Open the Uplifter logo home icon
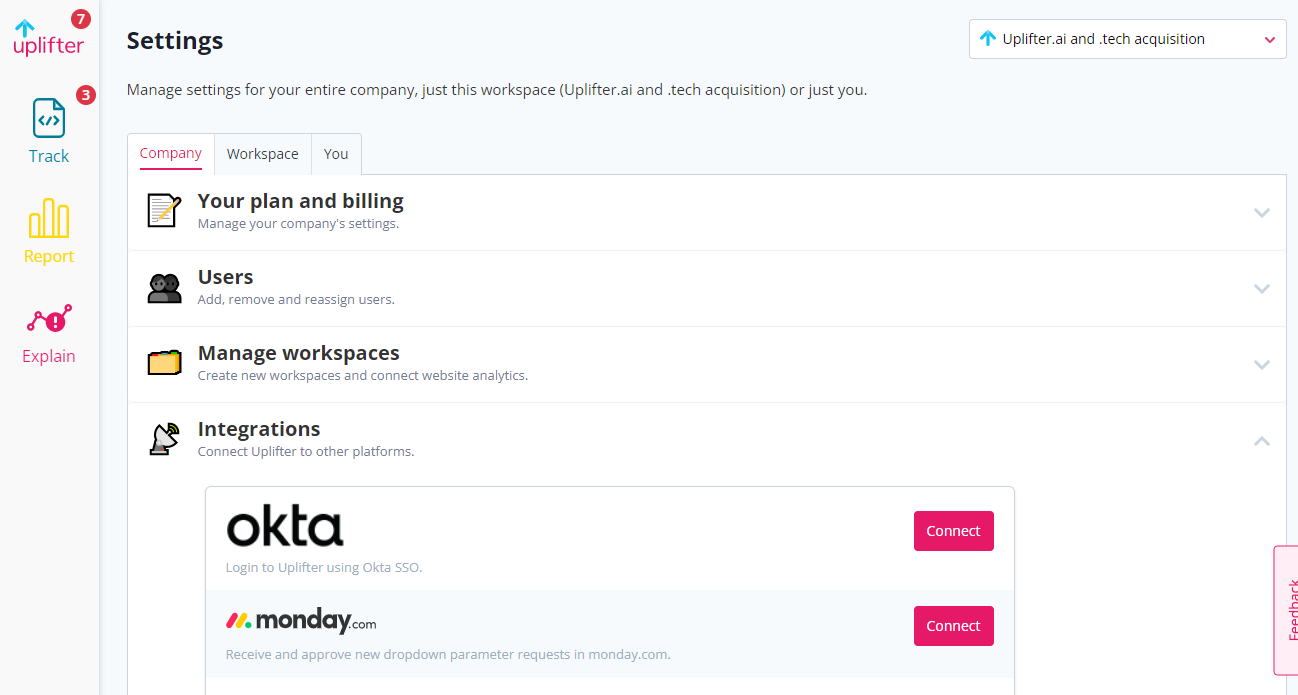 click(x=48, y=38)
